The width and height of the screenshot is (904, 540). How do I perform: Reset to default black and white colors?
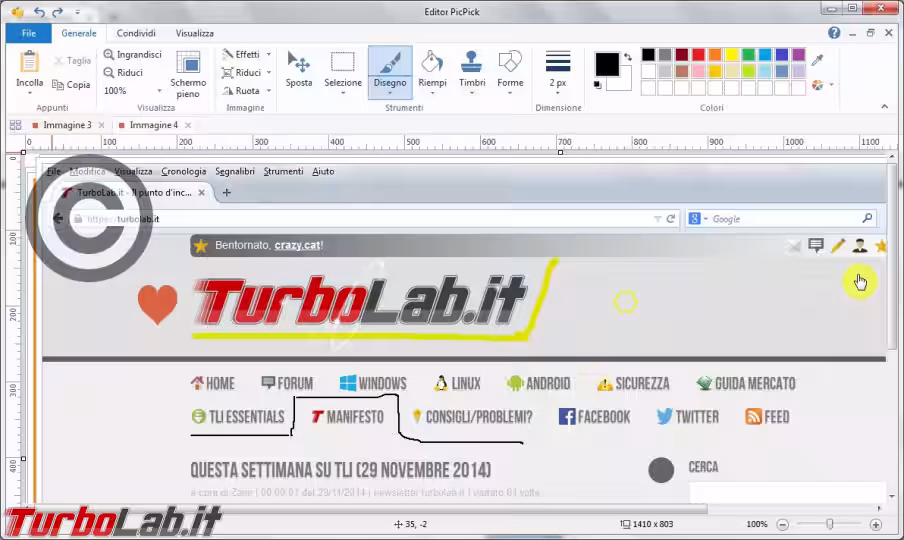pos(597,85)
